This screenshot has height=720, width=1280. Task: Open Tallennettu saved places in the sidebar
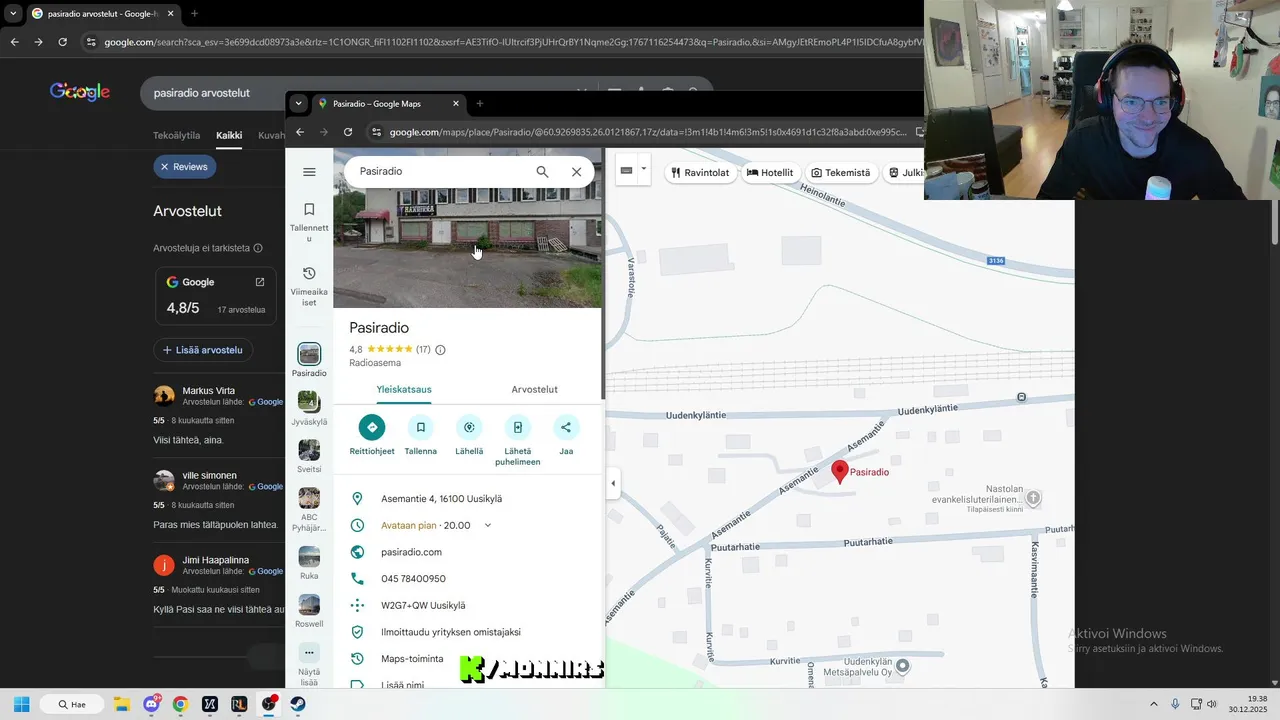309,221
